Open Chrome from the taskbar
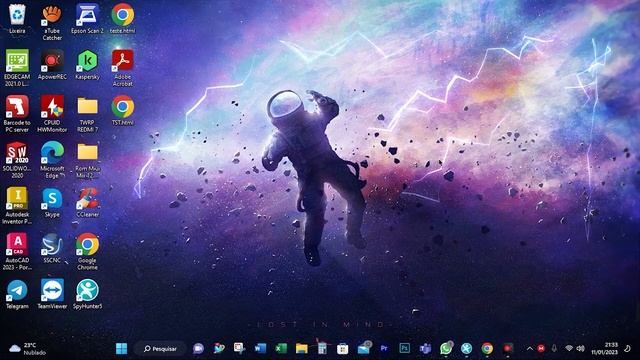The width and height of the screenshot is (640, 360). tap(487, 348)
